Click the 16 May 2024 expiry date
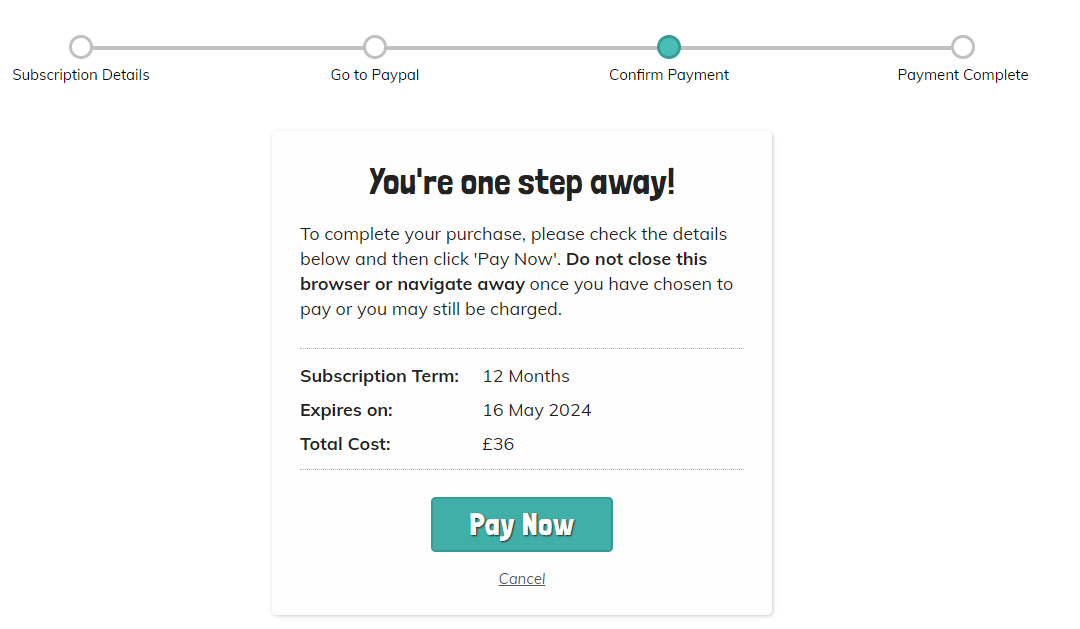Viewport: 1080px width, 629px height. 537,410
